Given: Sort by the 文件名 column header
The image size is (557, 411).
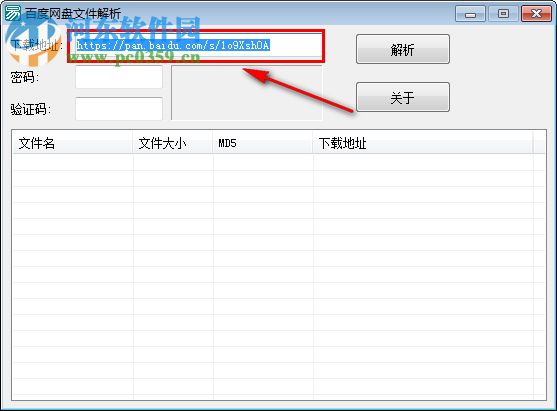Looking at the screenshot, I should coord(73,143).
